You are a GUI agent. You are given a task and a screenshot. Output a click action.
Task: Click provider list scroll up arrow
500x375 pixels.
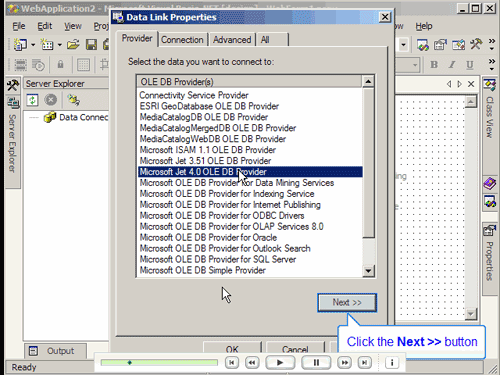368,82
